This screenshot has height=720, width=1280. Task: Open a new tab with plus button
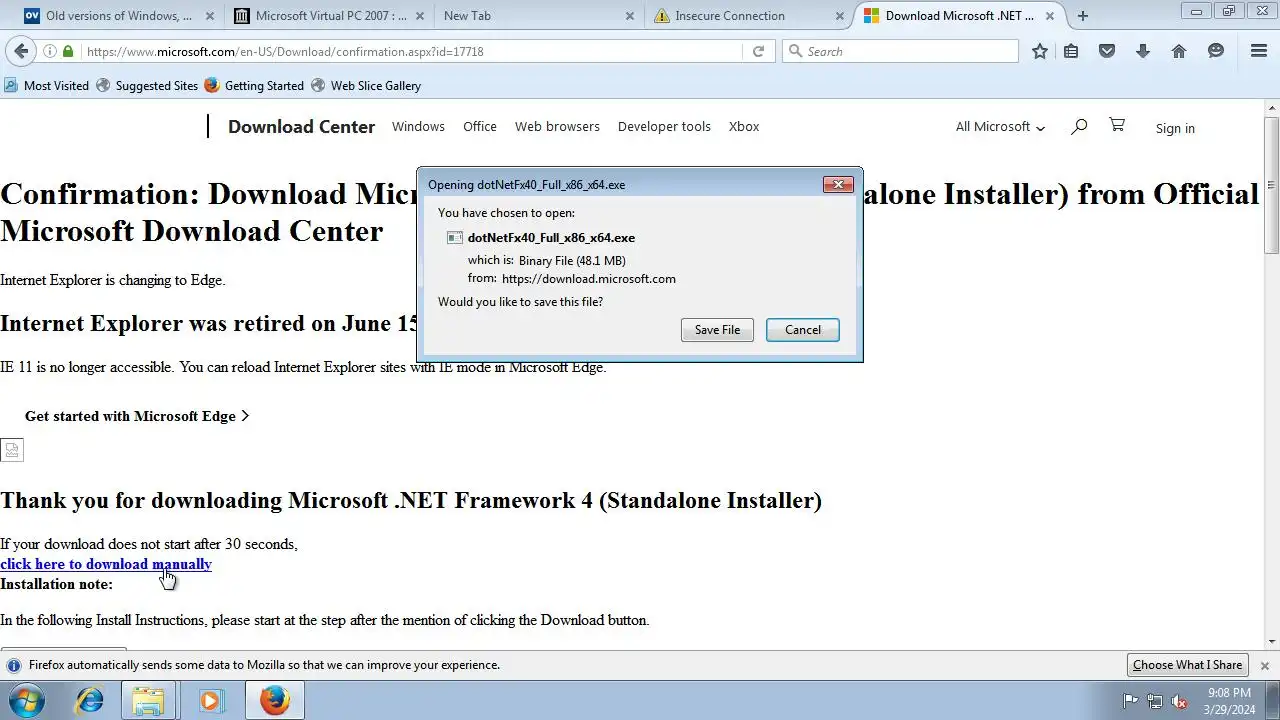click(x=1082, y=16)
